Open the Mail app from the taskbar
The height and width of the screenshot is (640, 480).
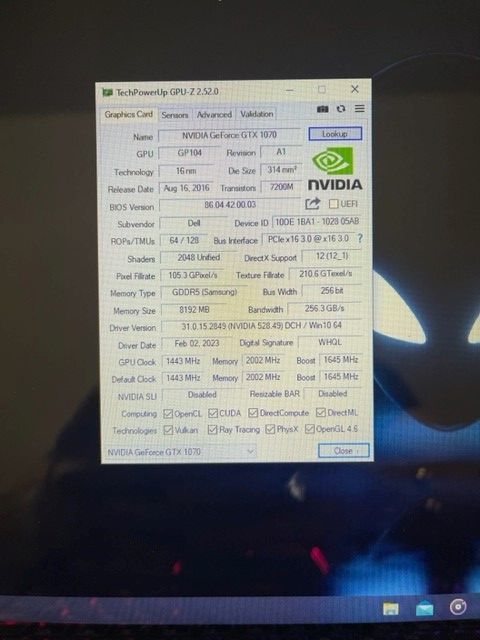pyautogui.click(x=424, y=609)
